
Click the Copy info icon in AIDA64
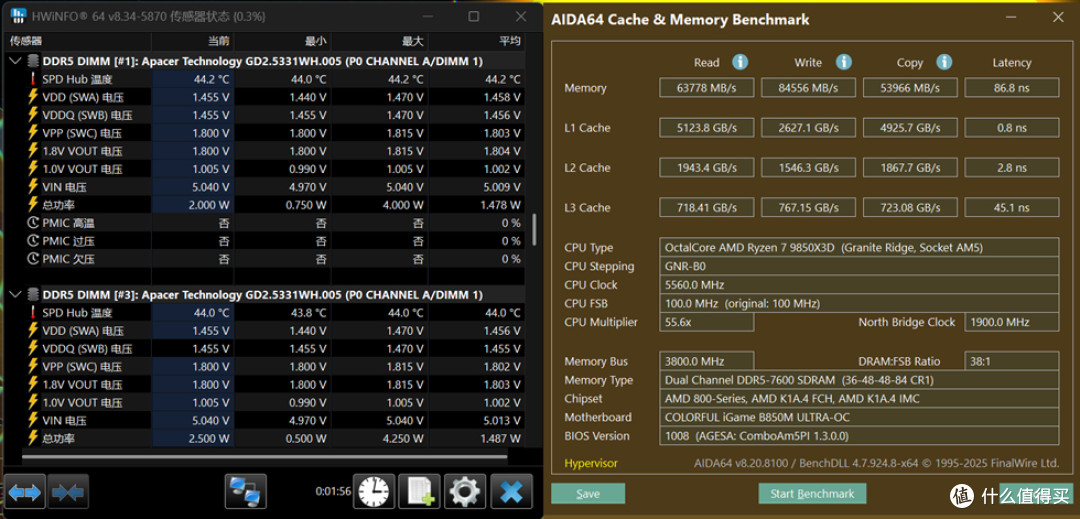(944, 62)
